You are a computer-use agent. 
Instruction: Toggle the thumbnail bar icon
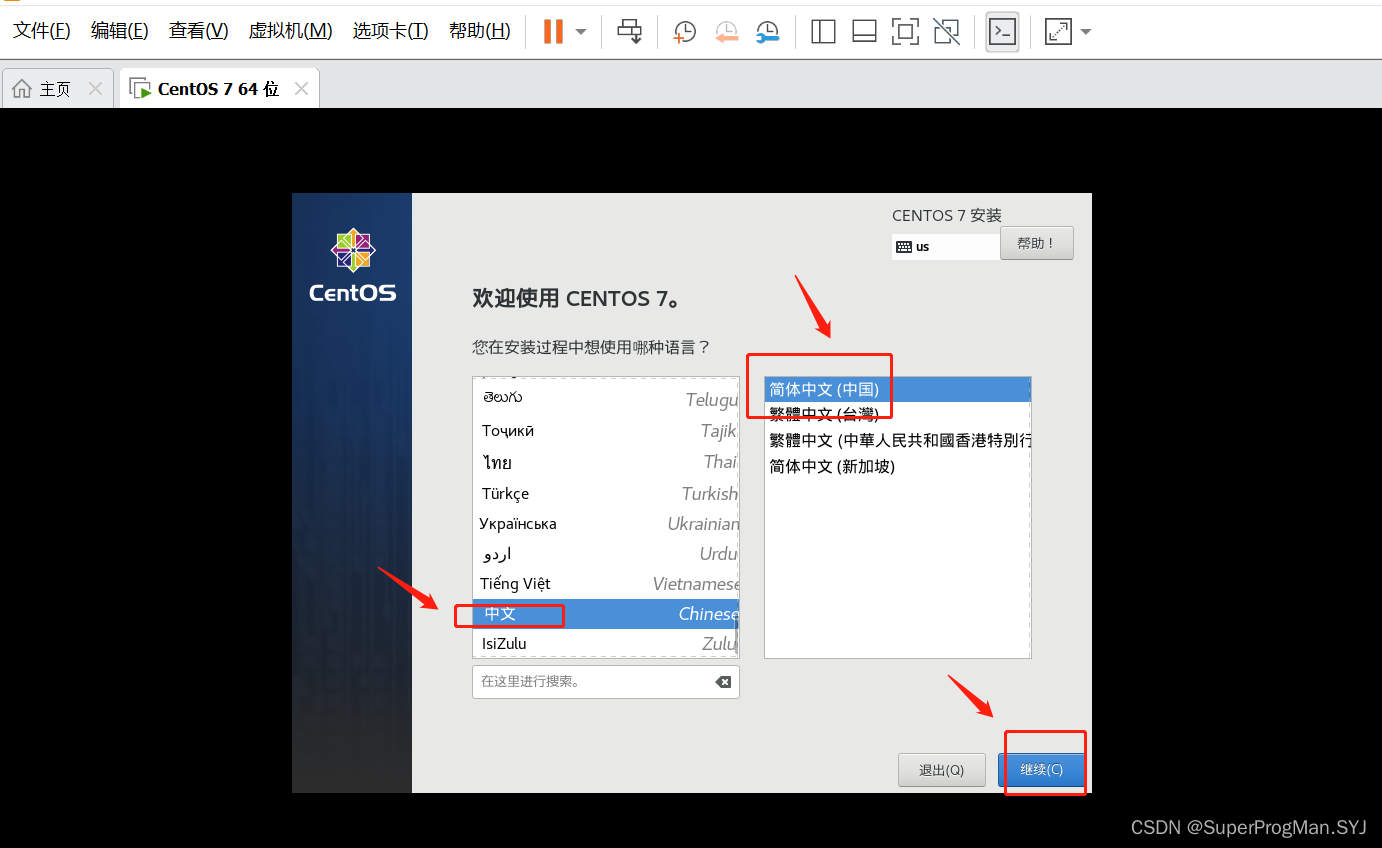[864, 32]
